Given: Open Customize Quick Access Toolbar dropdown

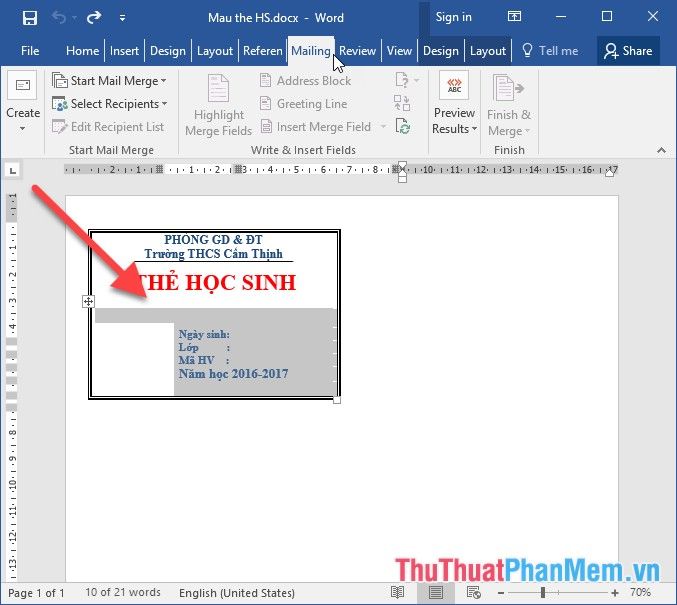Looking at the screenshot, I should point(123,18).
